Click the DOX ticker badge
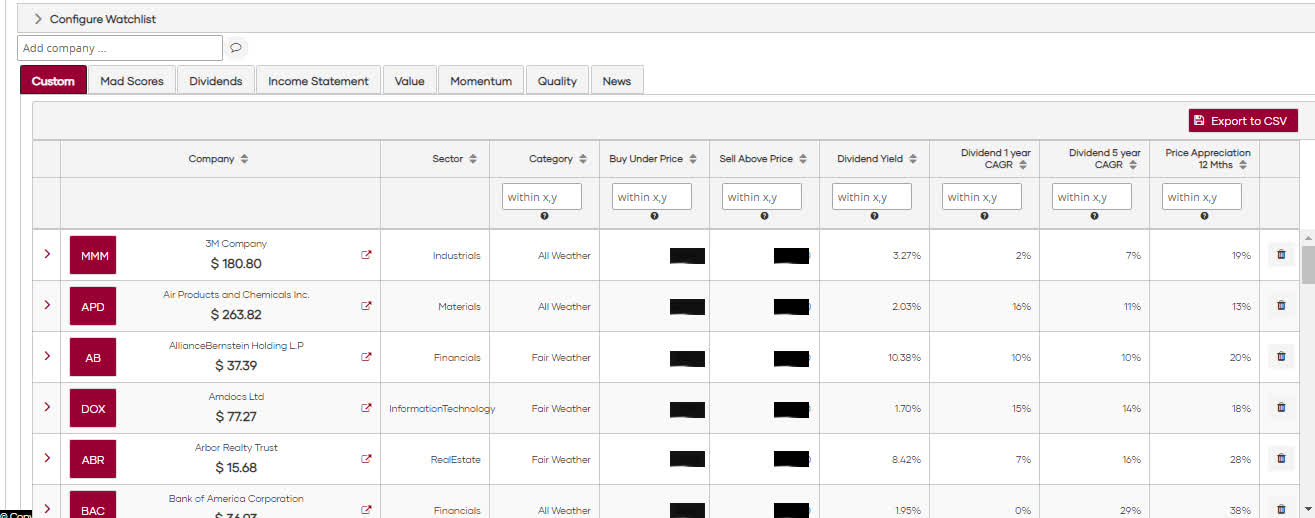 pos(93,408)
